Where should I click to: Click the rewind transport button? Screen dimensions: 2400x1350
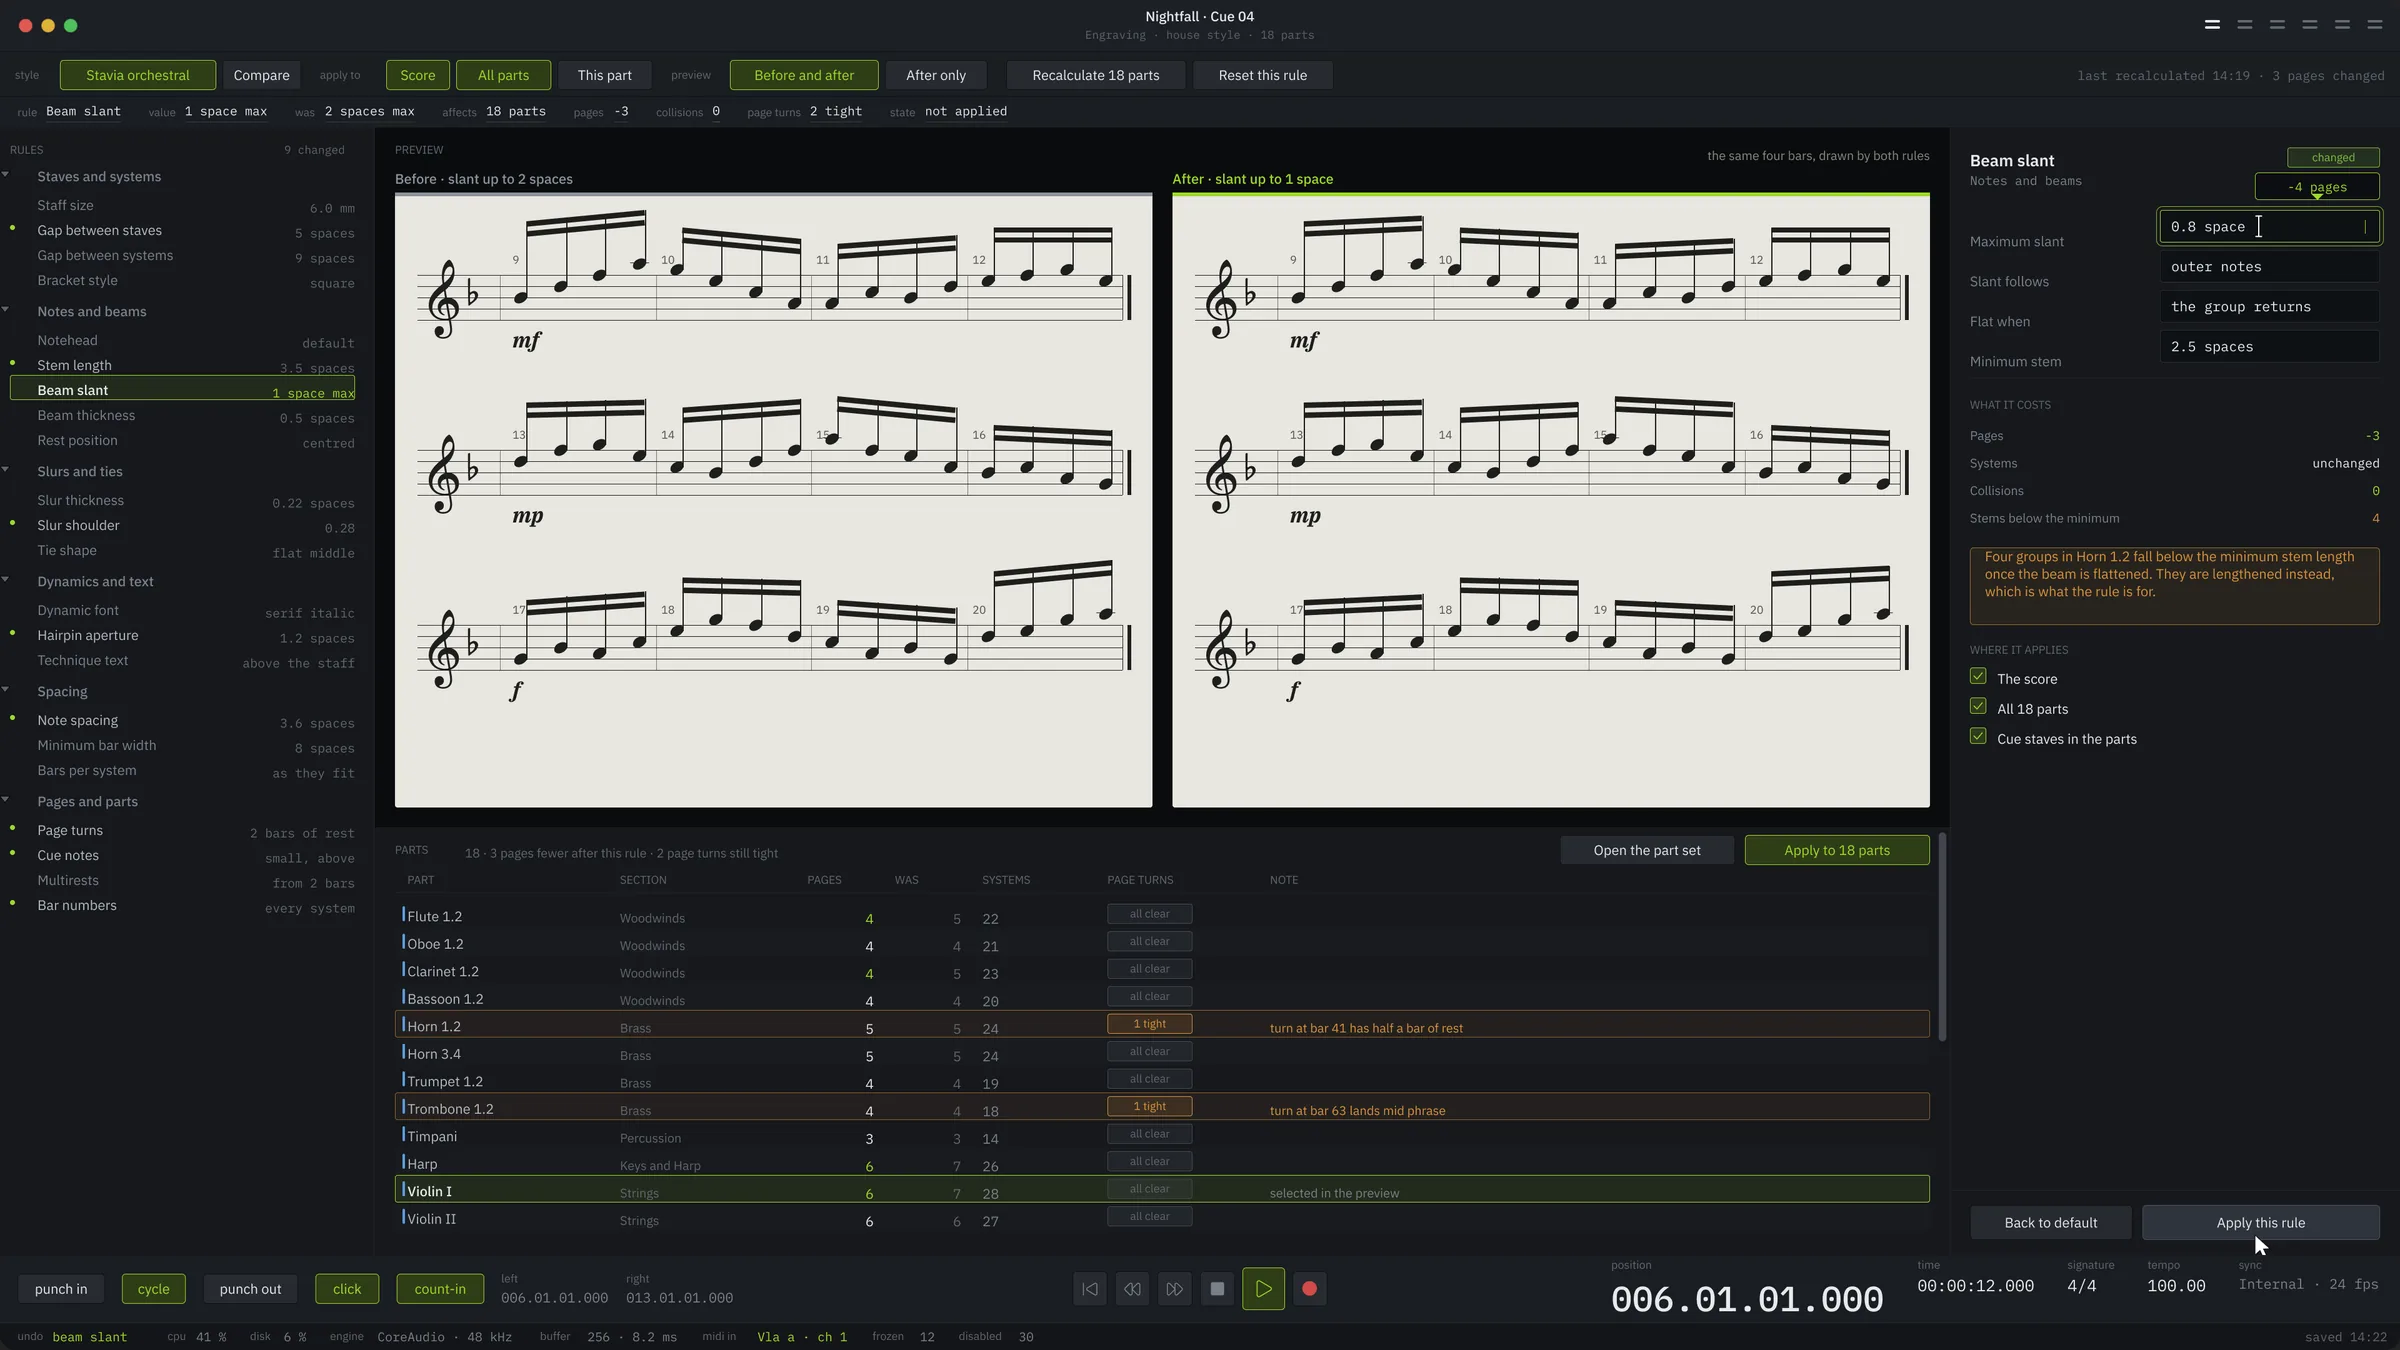[1132, 1289]
